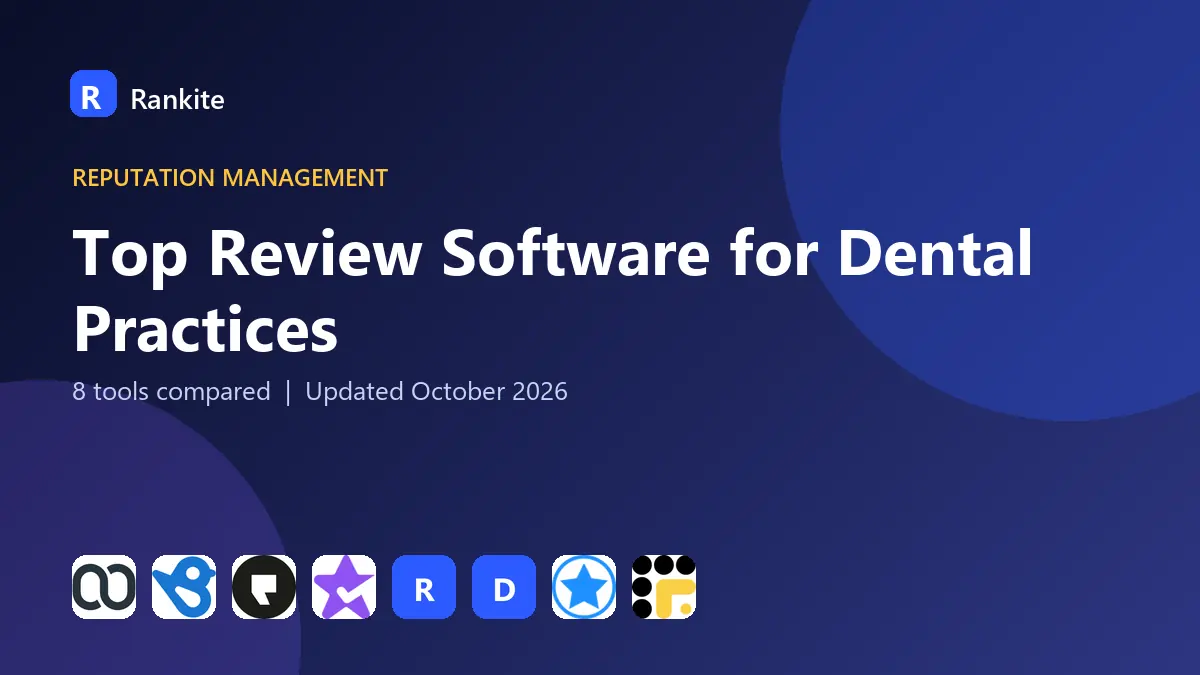Click the blue star in circle logo icon
This screenshot has height=675, width=1200.
(584, 587)
